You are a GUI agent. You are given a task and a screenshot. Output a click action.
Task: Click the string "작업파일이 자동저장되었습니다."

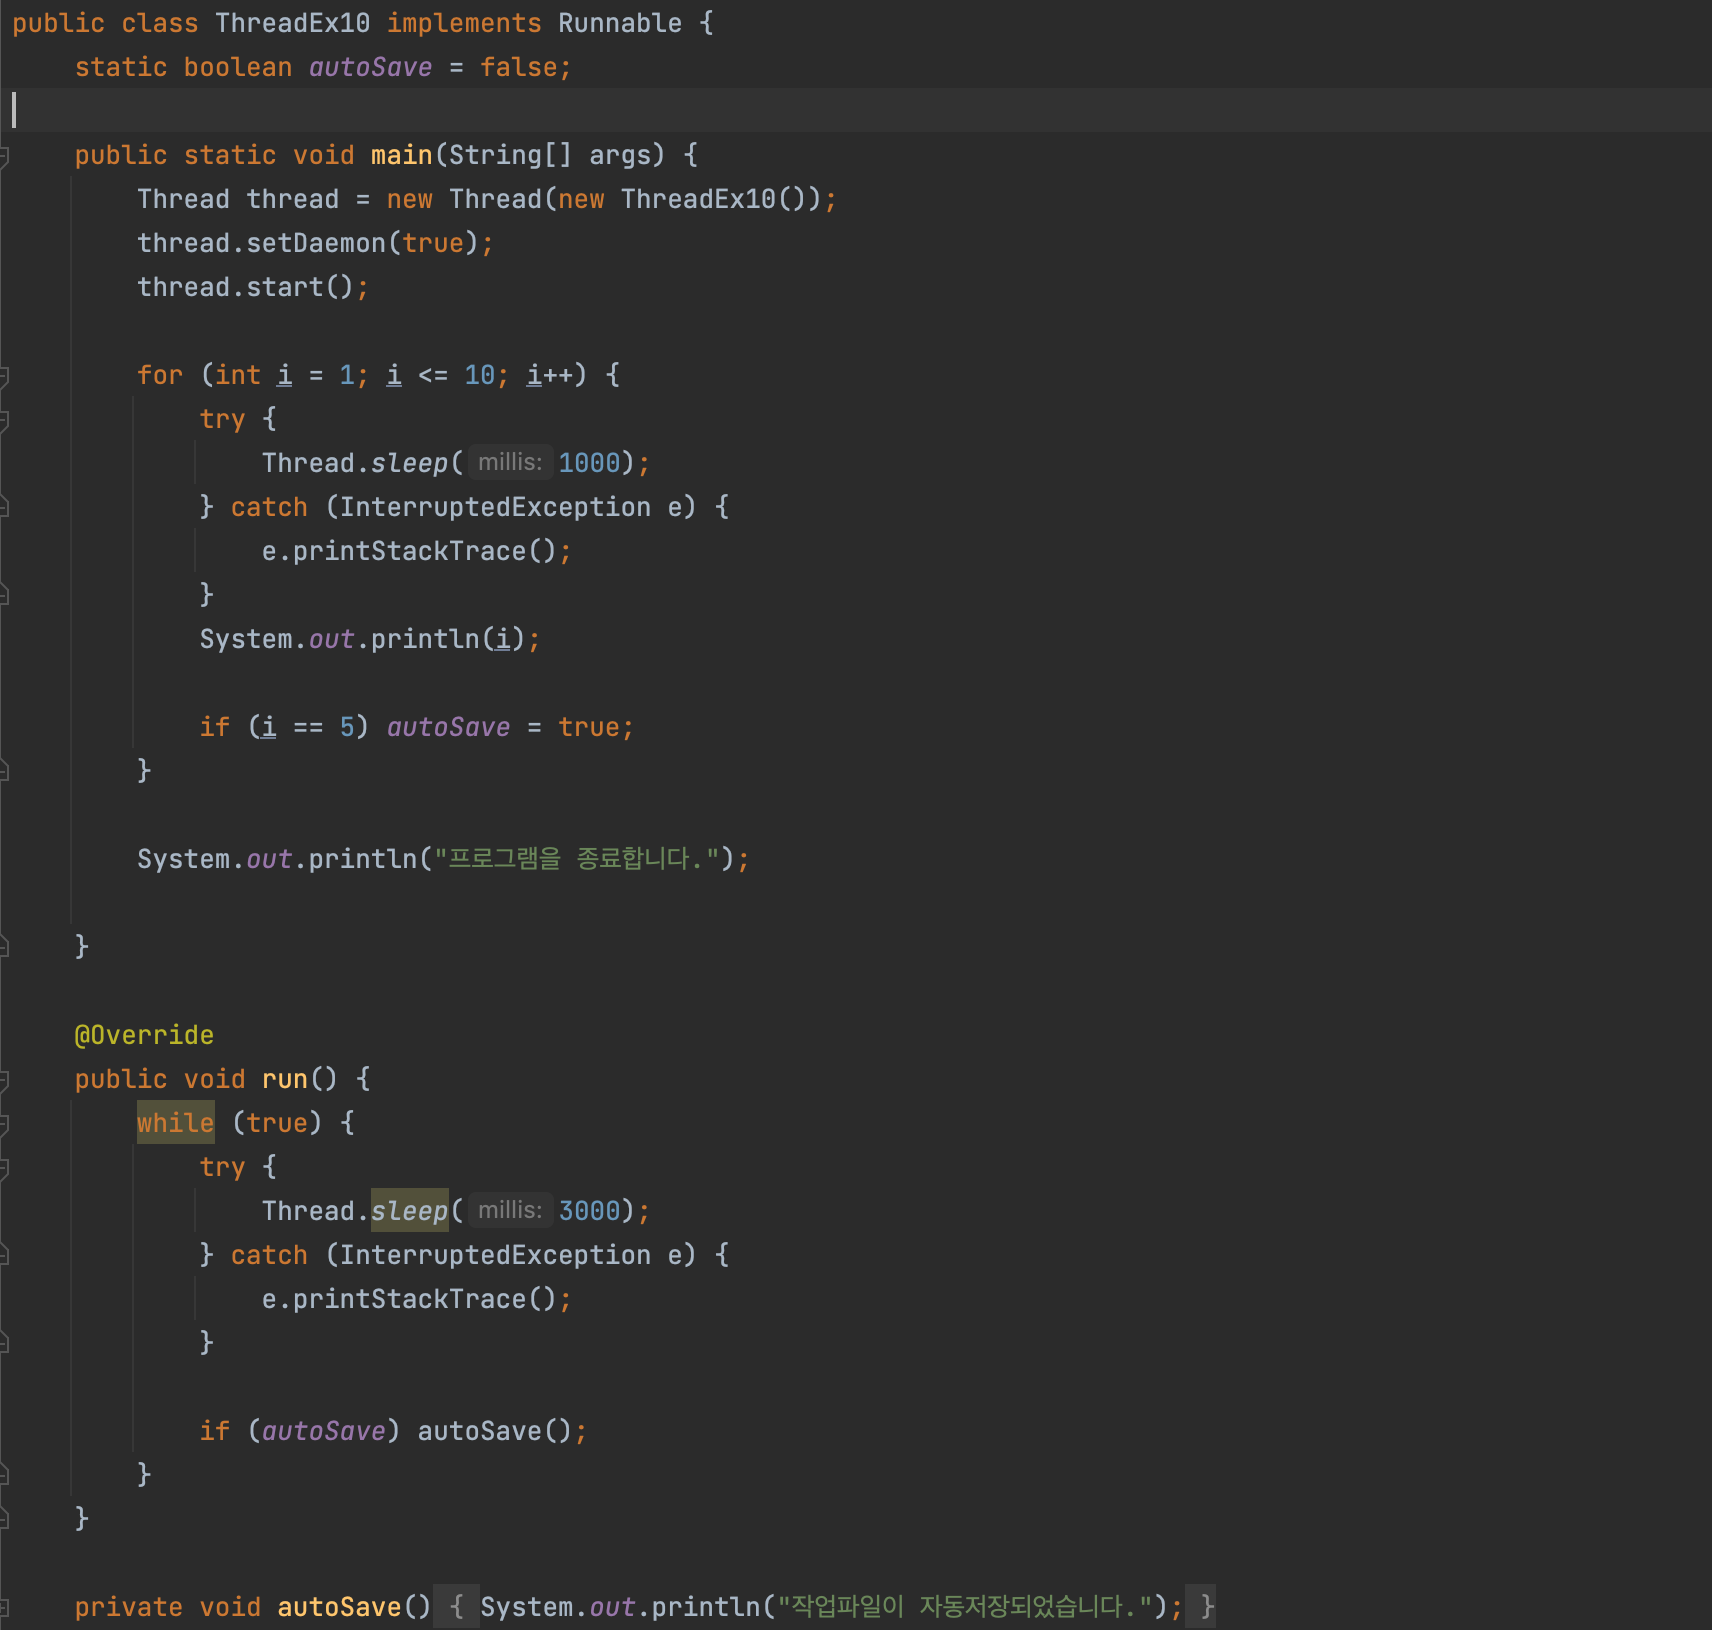(965, 1607)
